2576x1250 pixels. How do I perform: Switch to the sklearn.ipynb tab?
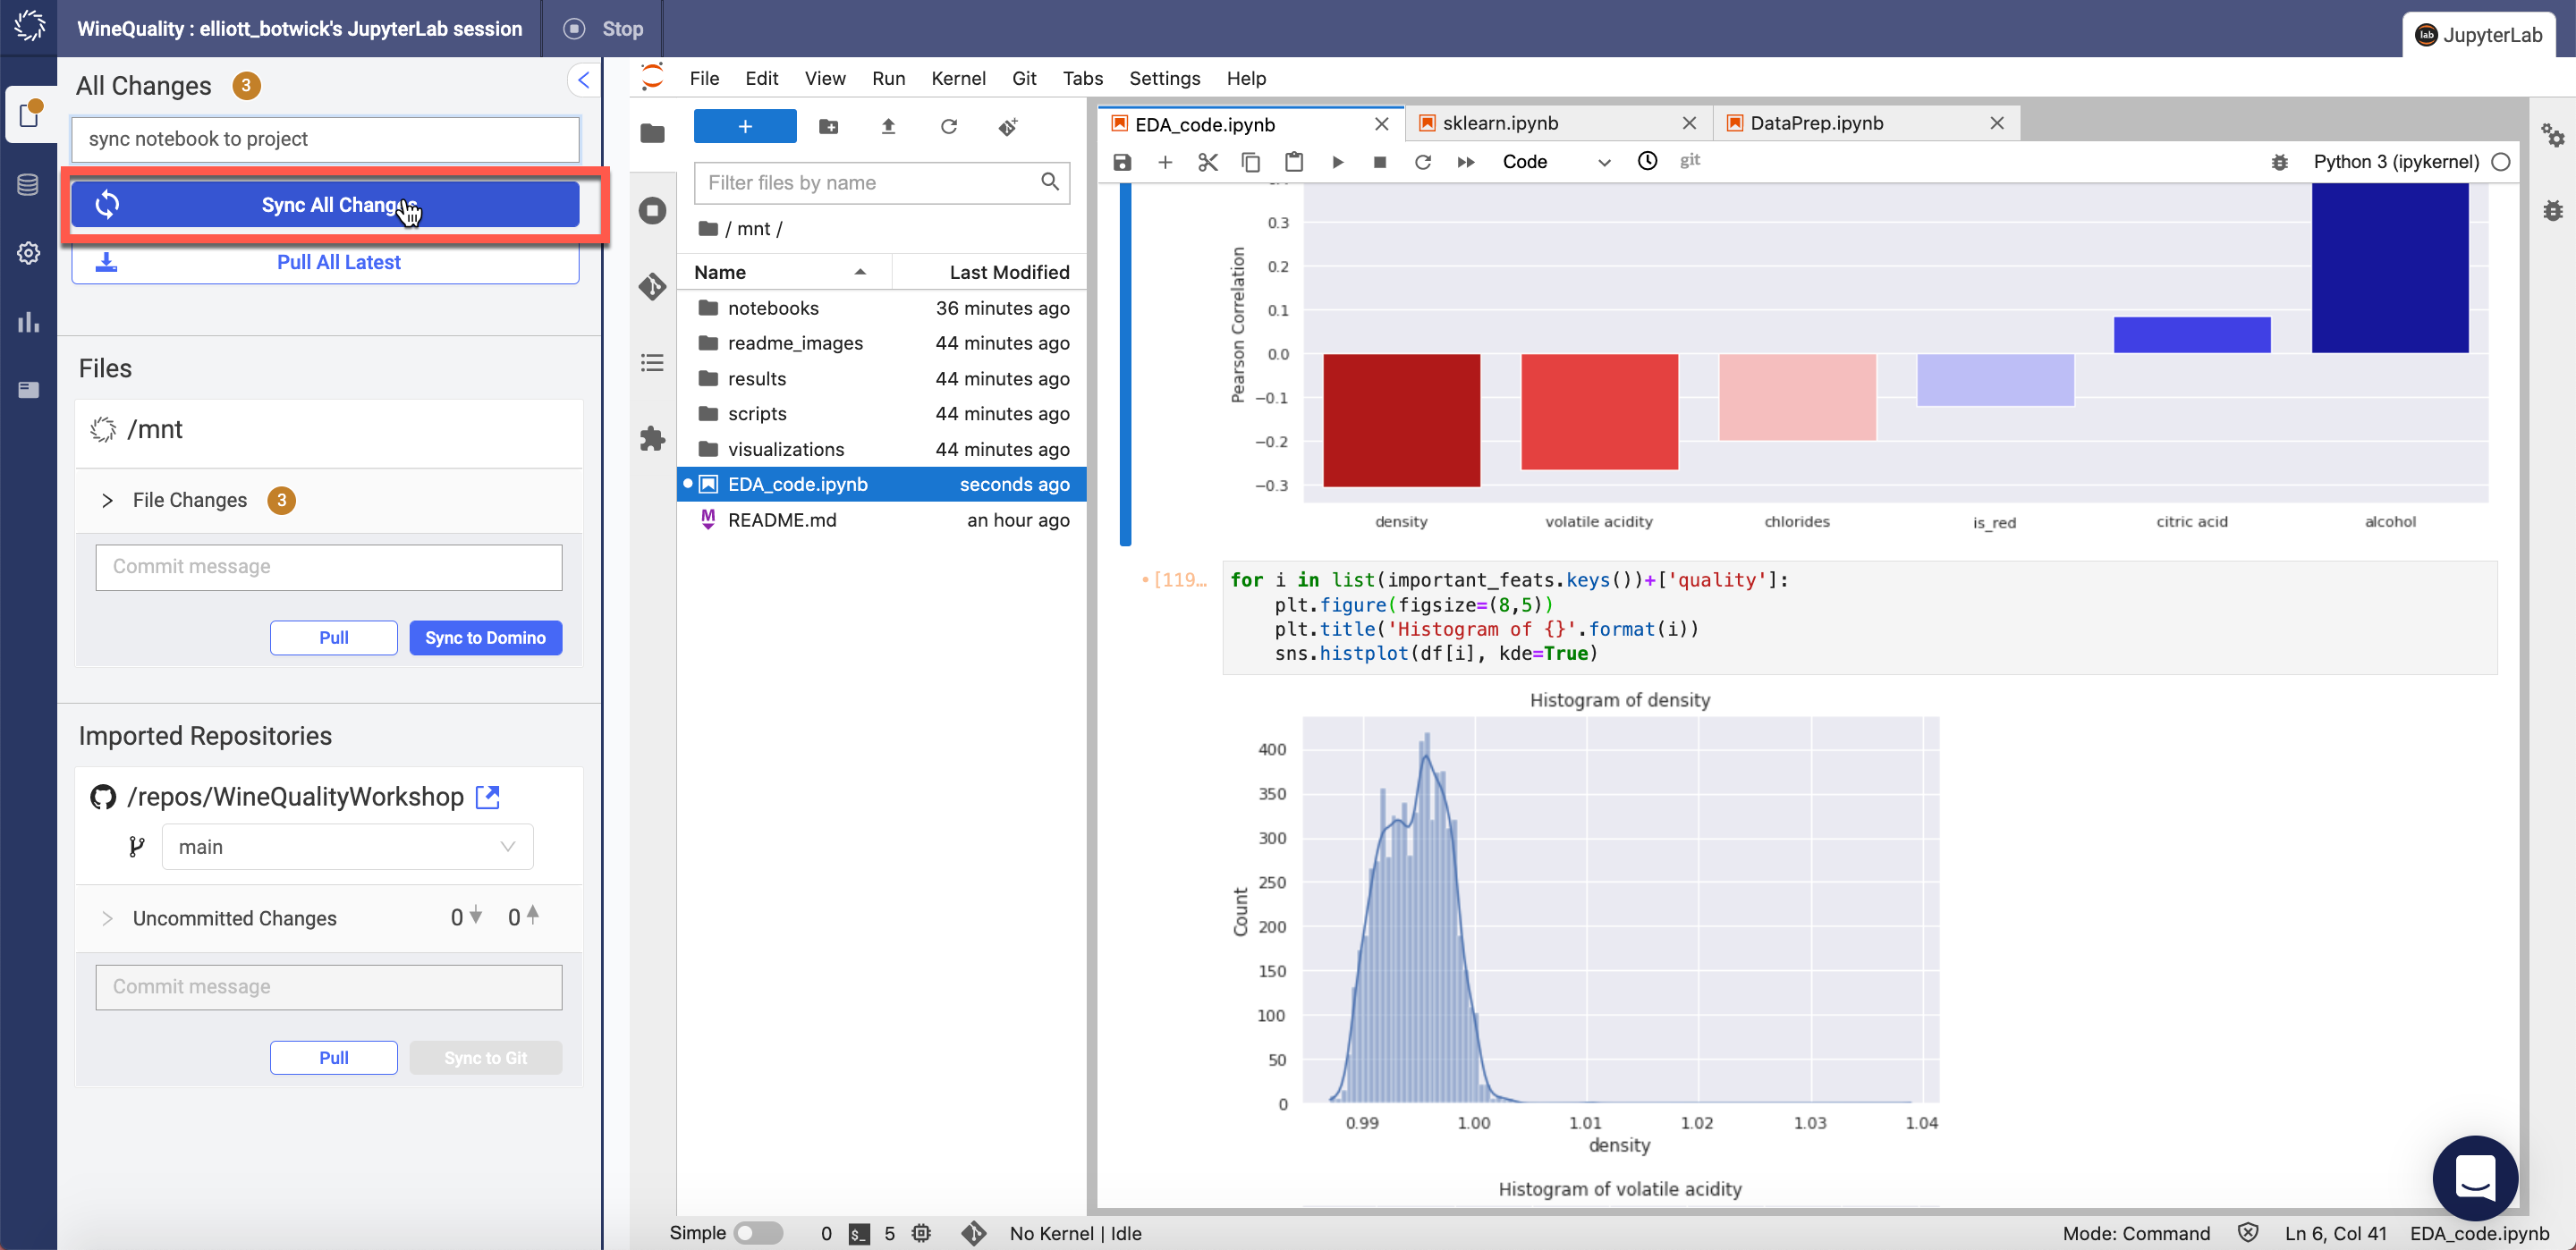[1500, 123]
